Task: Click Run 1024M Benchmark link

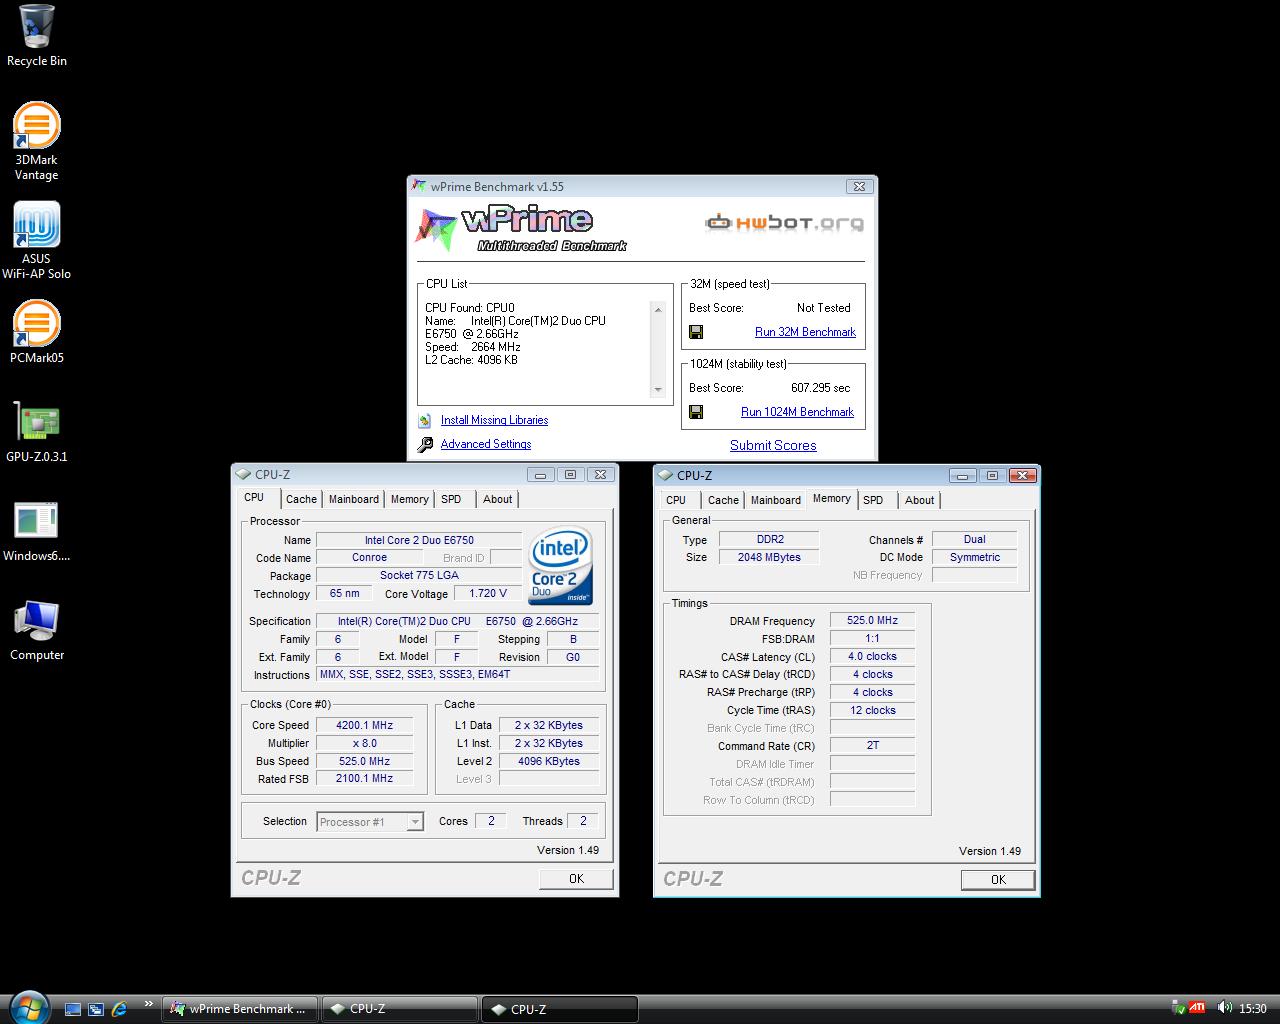Action: [797, 412]
